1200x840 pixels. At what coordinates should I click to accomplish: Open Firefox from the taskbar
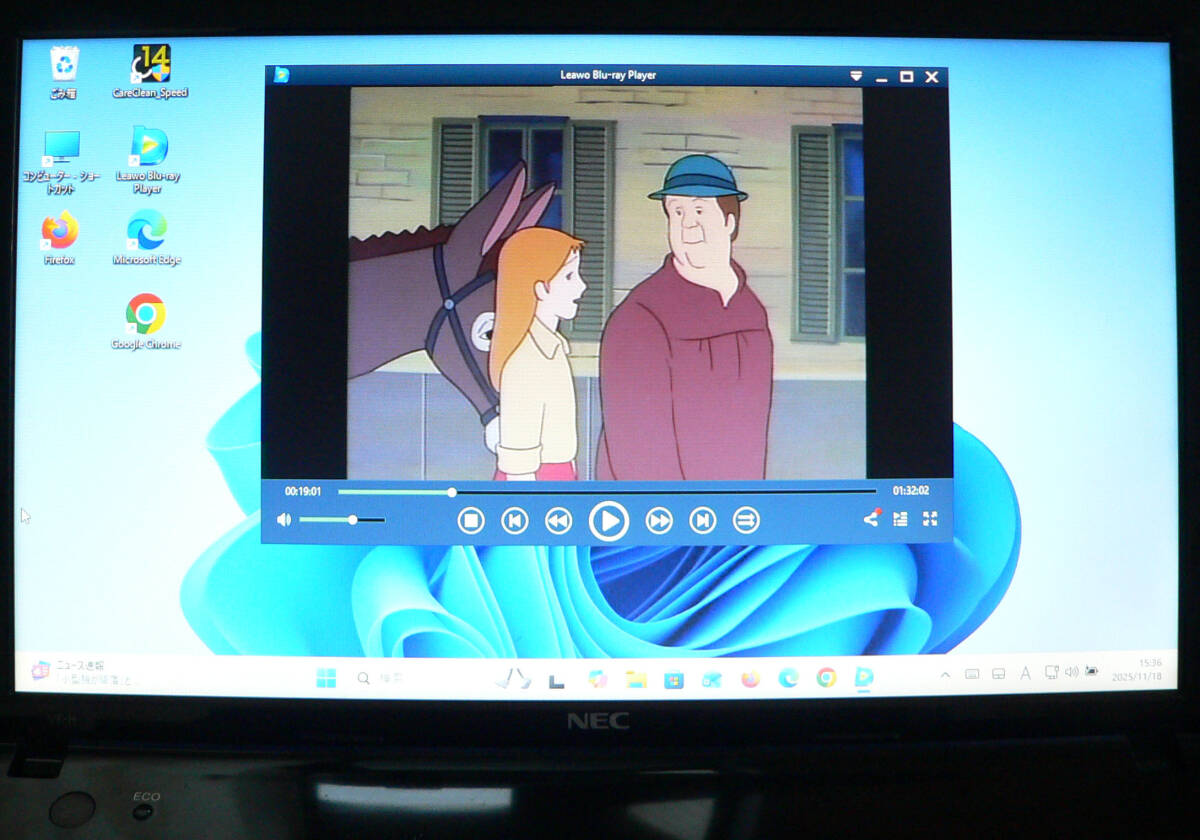click(750, 679)
